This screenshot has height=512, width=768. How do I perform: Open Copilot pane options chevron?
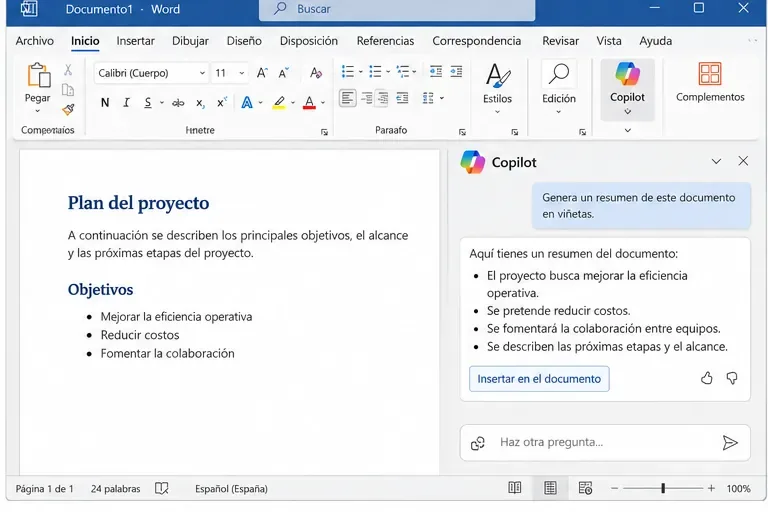click(x=716, y=162)
